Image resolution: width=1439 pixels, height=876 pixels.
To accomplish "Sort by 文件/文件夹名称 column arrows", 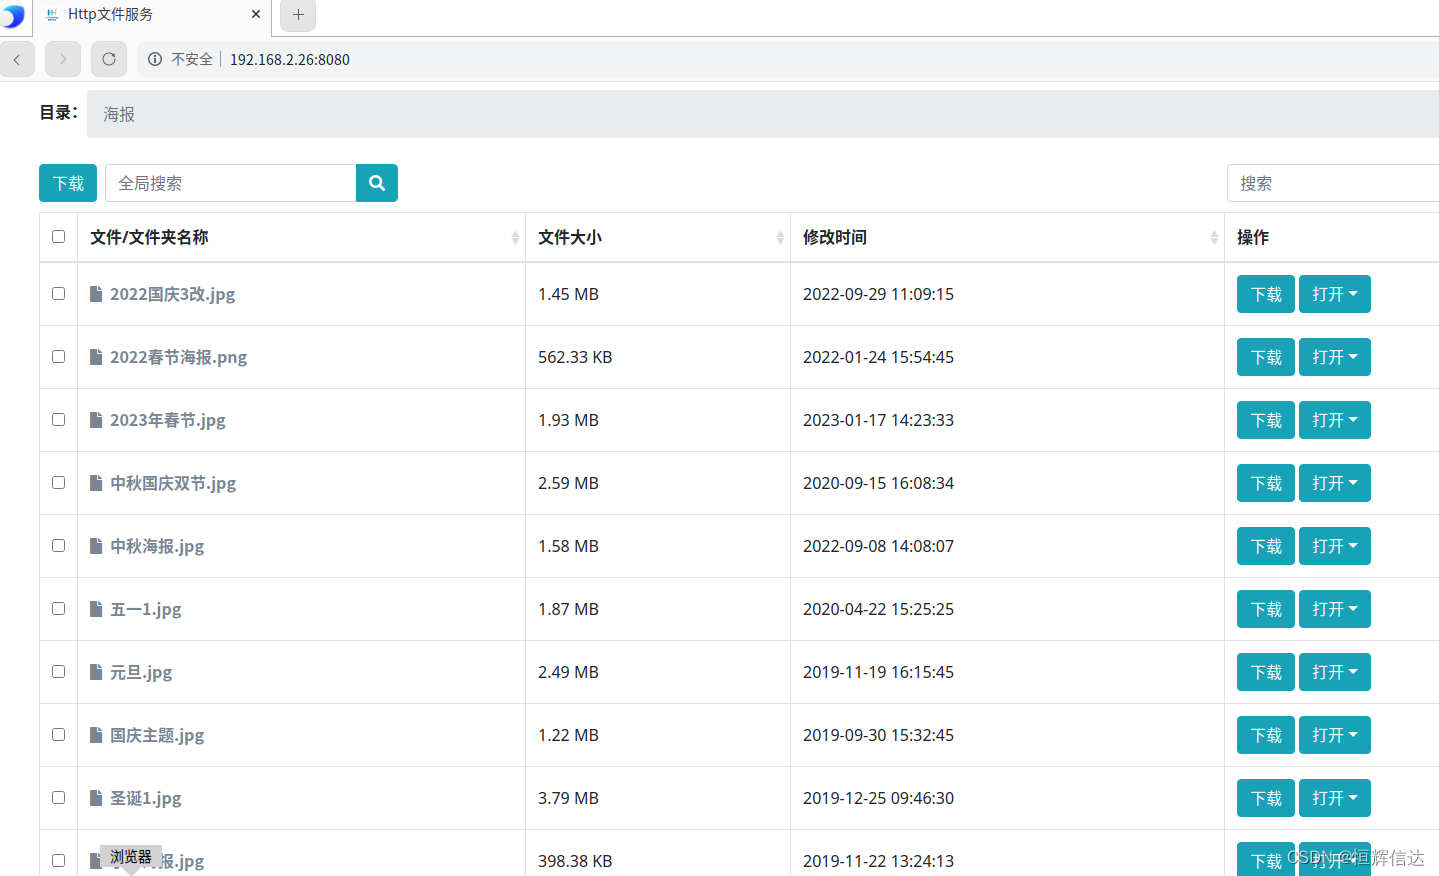I will click(515, 237).
